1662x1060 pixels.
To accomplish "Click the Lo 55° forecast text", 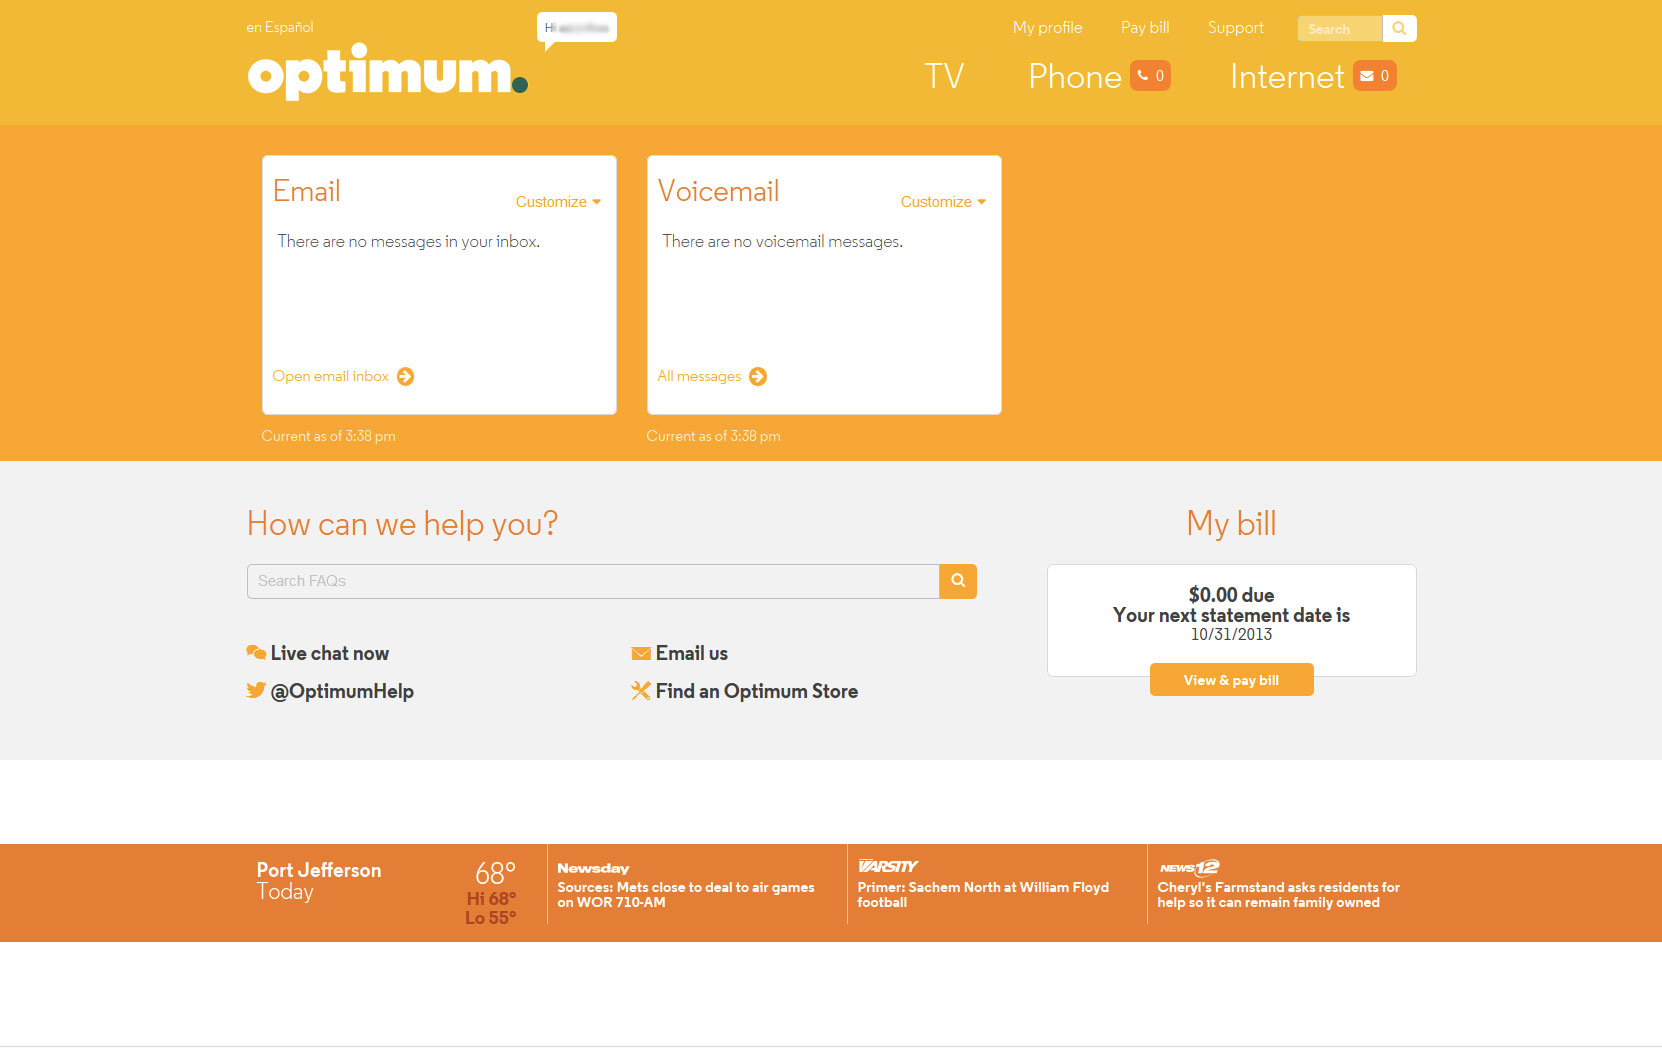I will click(x=490, y=918).
